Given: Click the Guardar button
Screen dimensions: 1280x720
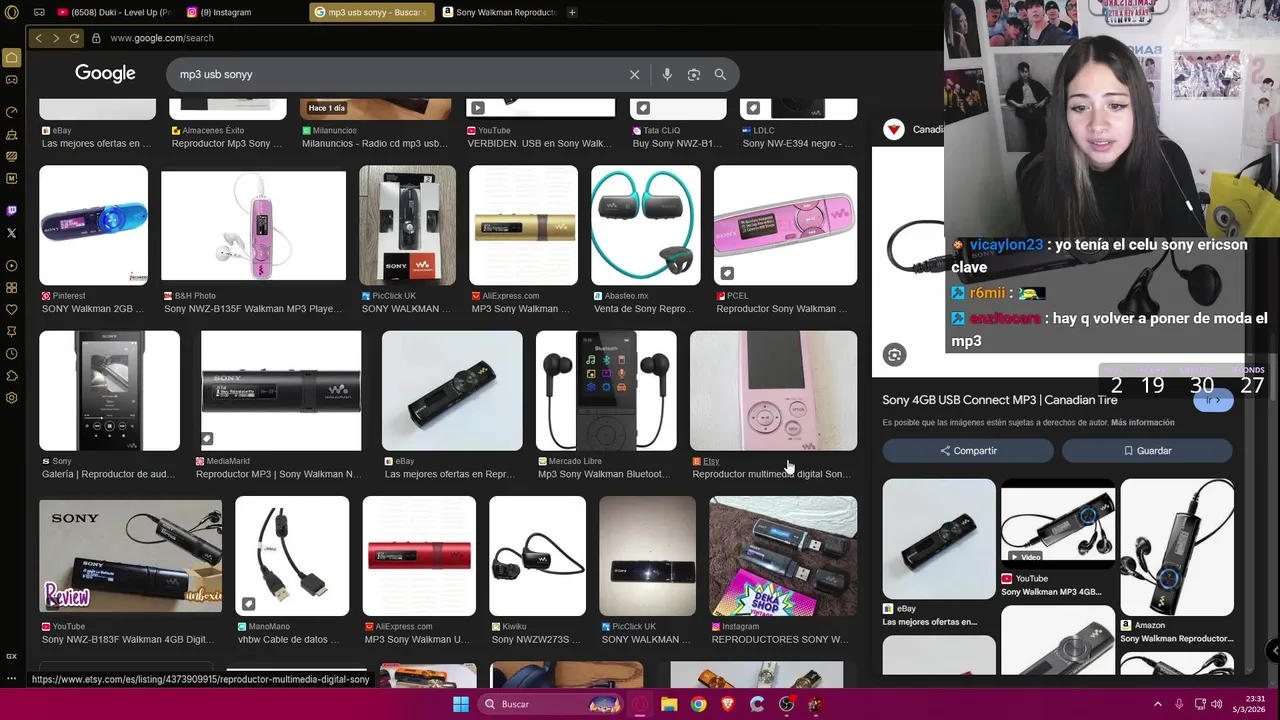Looking at the screenshot, I should point(1147,451).
